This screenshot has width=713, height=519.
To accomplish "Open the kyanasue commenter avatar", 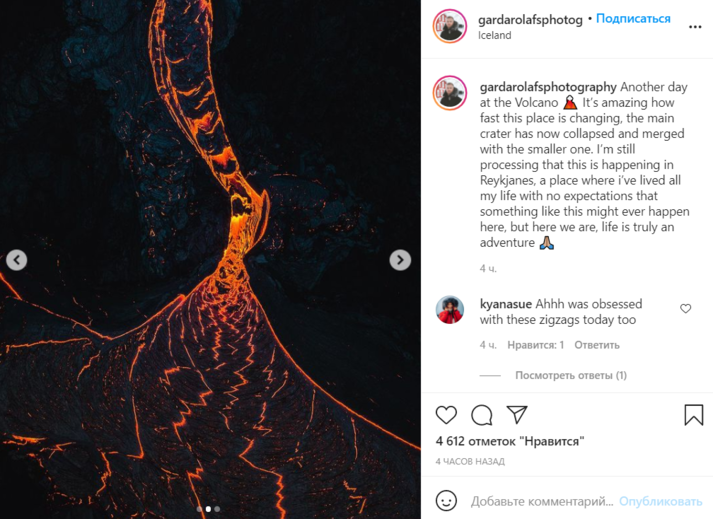I will point(450,310).
